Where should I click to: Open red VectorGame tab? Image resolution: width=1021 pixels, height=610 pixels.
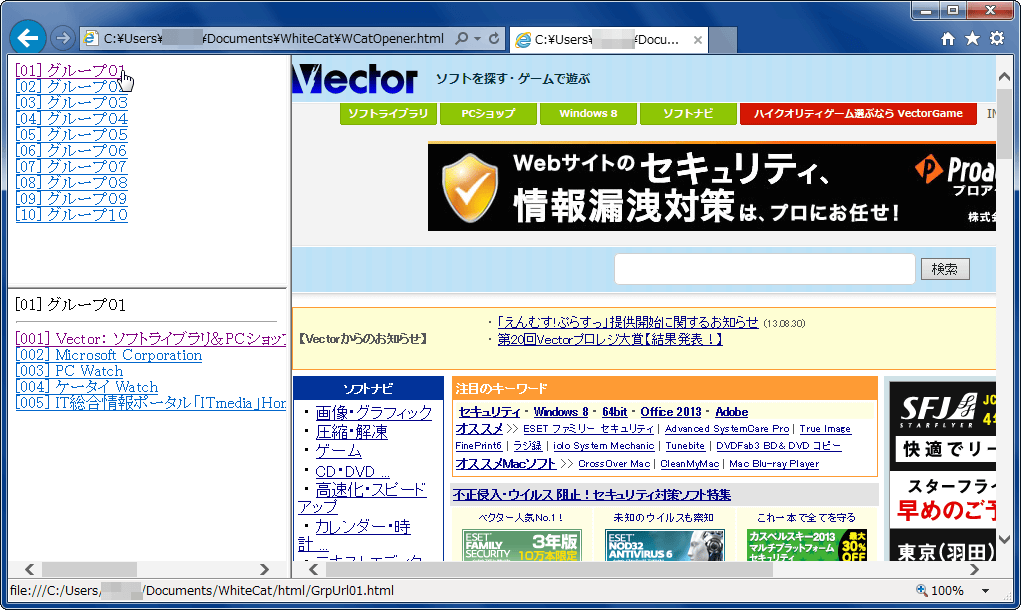click(858, 113)
